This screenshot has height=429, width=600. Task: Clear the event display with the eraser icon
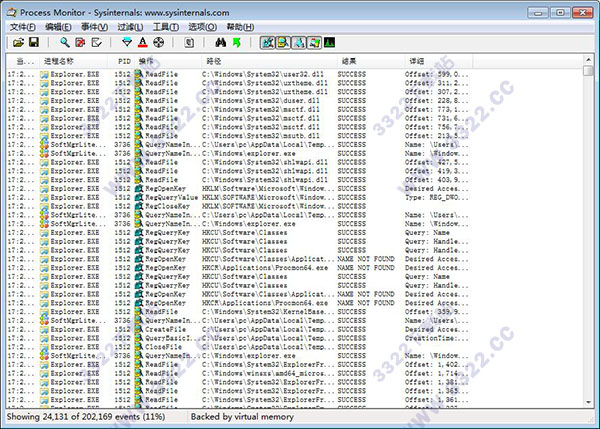pyautogui.click(x=96, y=42)
